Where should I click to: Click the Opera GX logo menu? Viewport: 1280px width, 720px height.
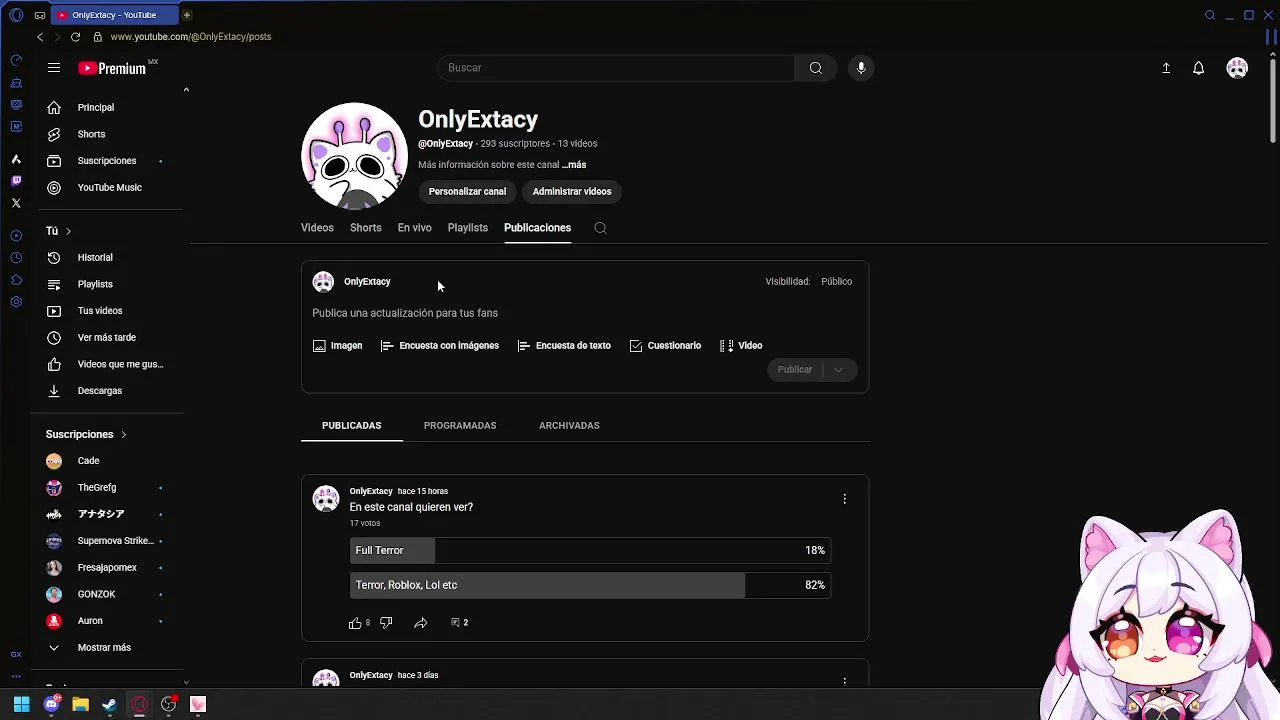pyautogui.click(x=16, y=15)
